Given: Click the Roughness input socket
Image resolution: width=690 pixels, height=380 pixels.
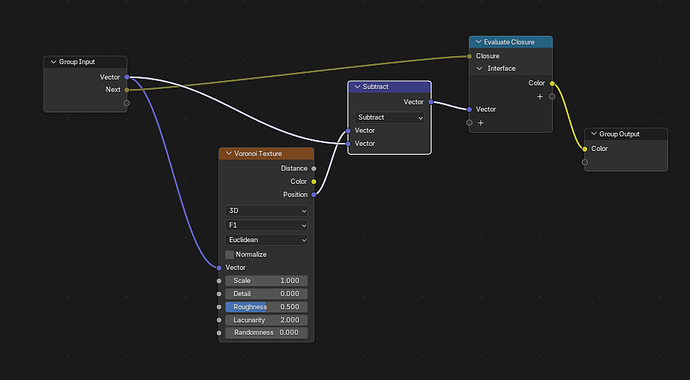Looking at the screenshot, I should click(219, 307).
